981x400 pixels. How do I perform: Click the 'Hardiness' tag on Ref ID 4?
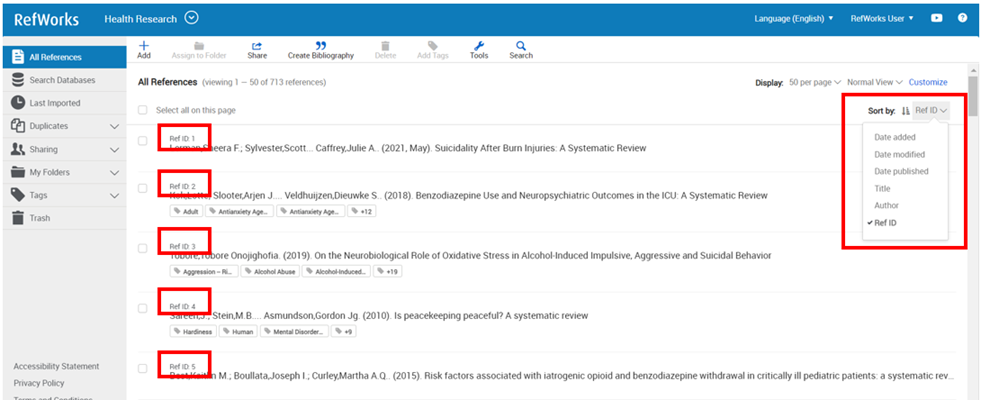click(x=193, y=332)
